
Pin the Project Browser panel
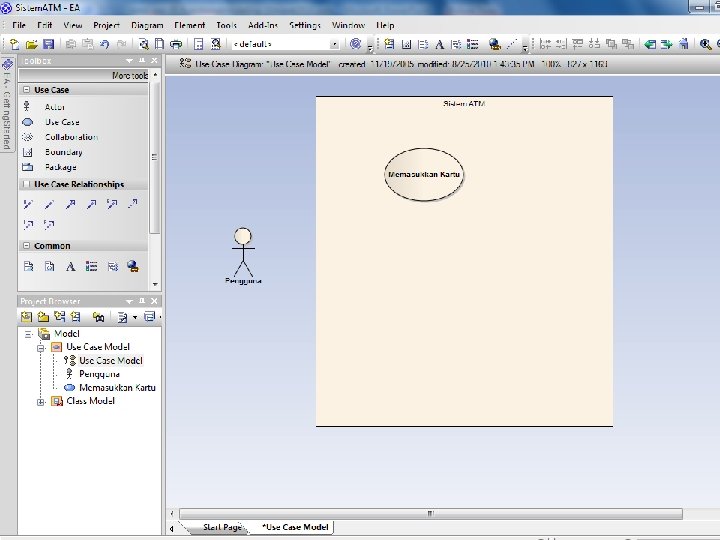click(x=142, y=301)
